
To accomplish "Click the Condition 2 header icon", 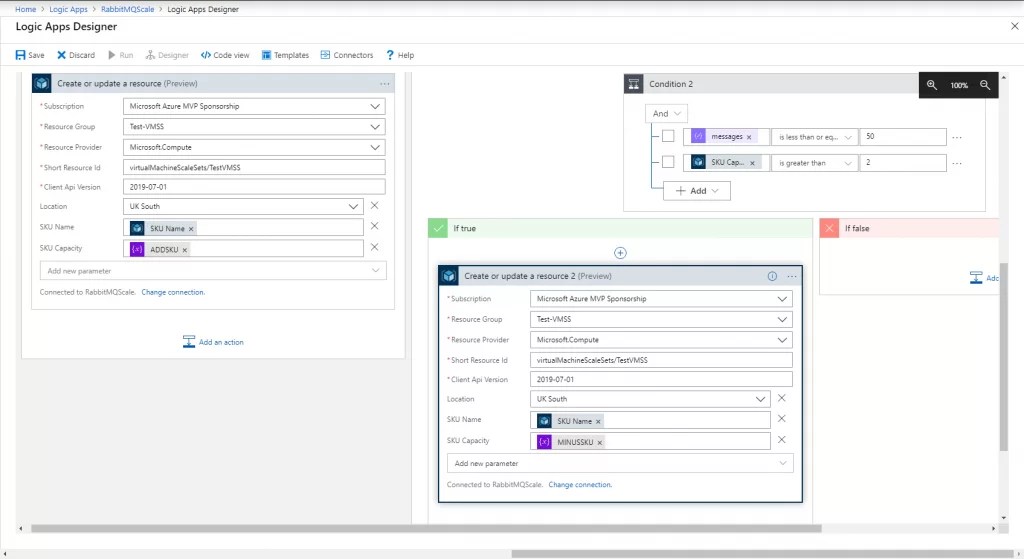I will pos(633,84).
